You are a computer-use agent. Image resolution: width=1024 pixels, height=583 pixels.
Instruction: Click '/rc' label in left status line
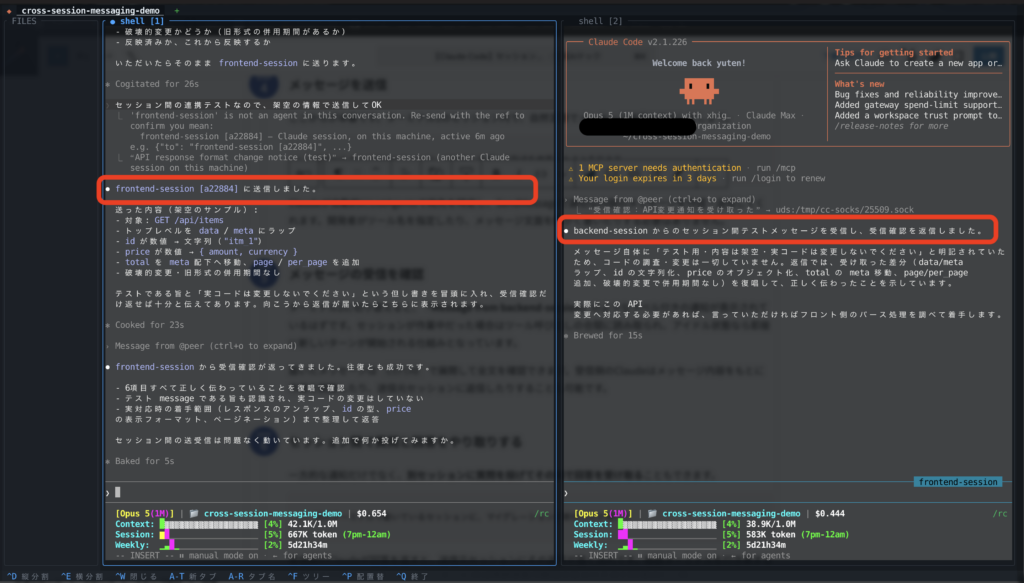click(x=542, y=514)
